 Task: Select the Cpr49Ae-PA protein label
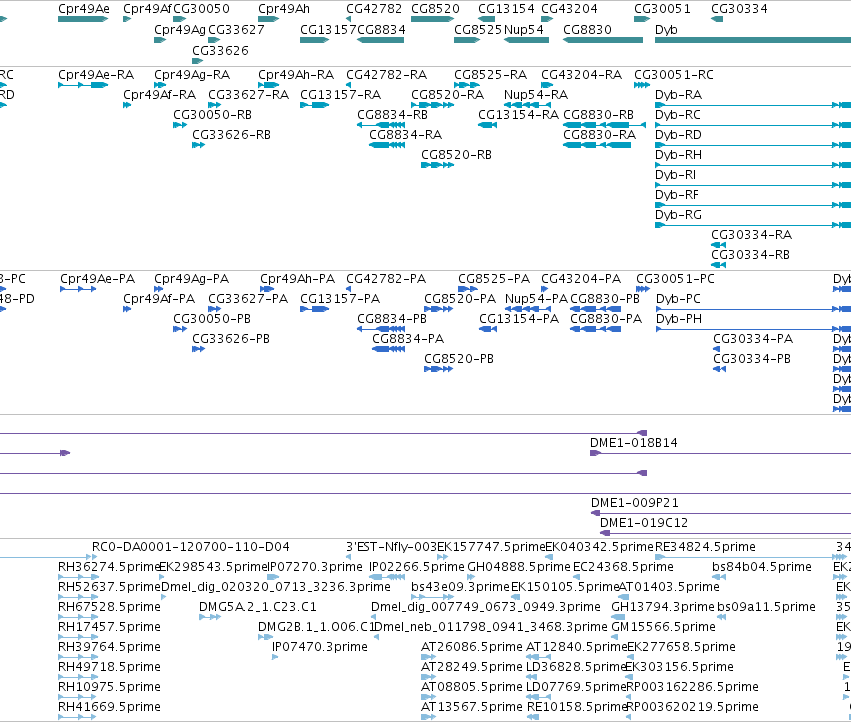98,279
